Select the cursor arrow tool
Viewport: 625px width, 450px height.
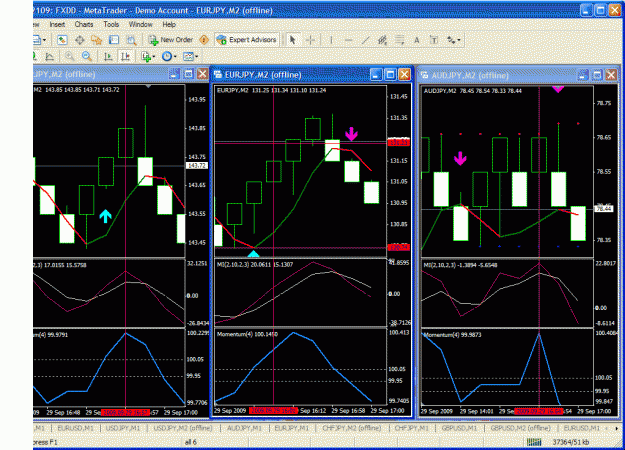[293, 40]
